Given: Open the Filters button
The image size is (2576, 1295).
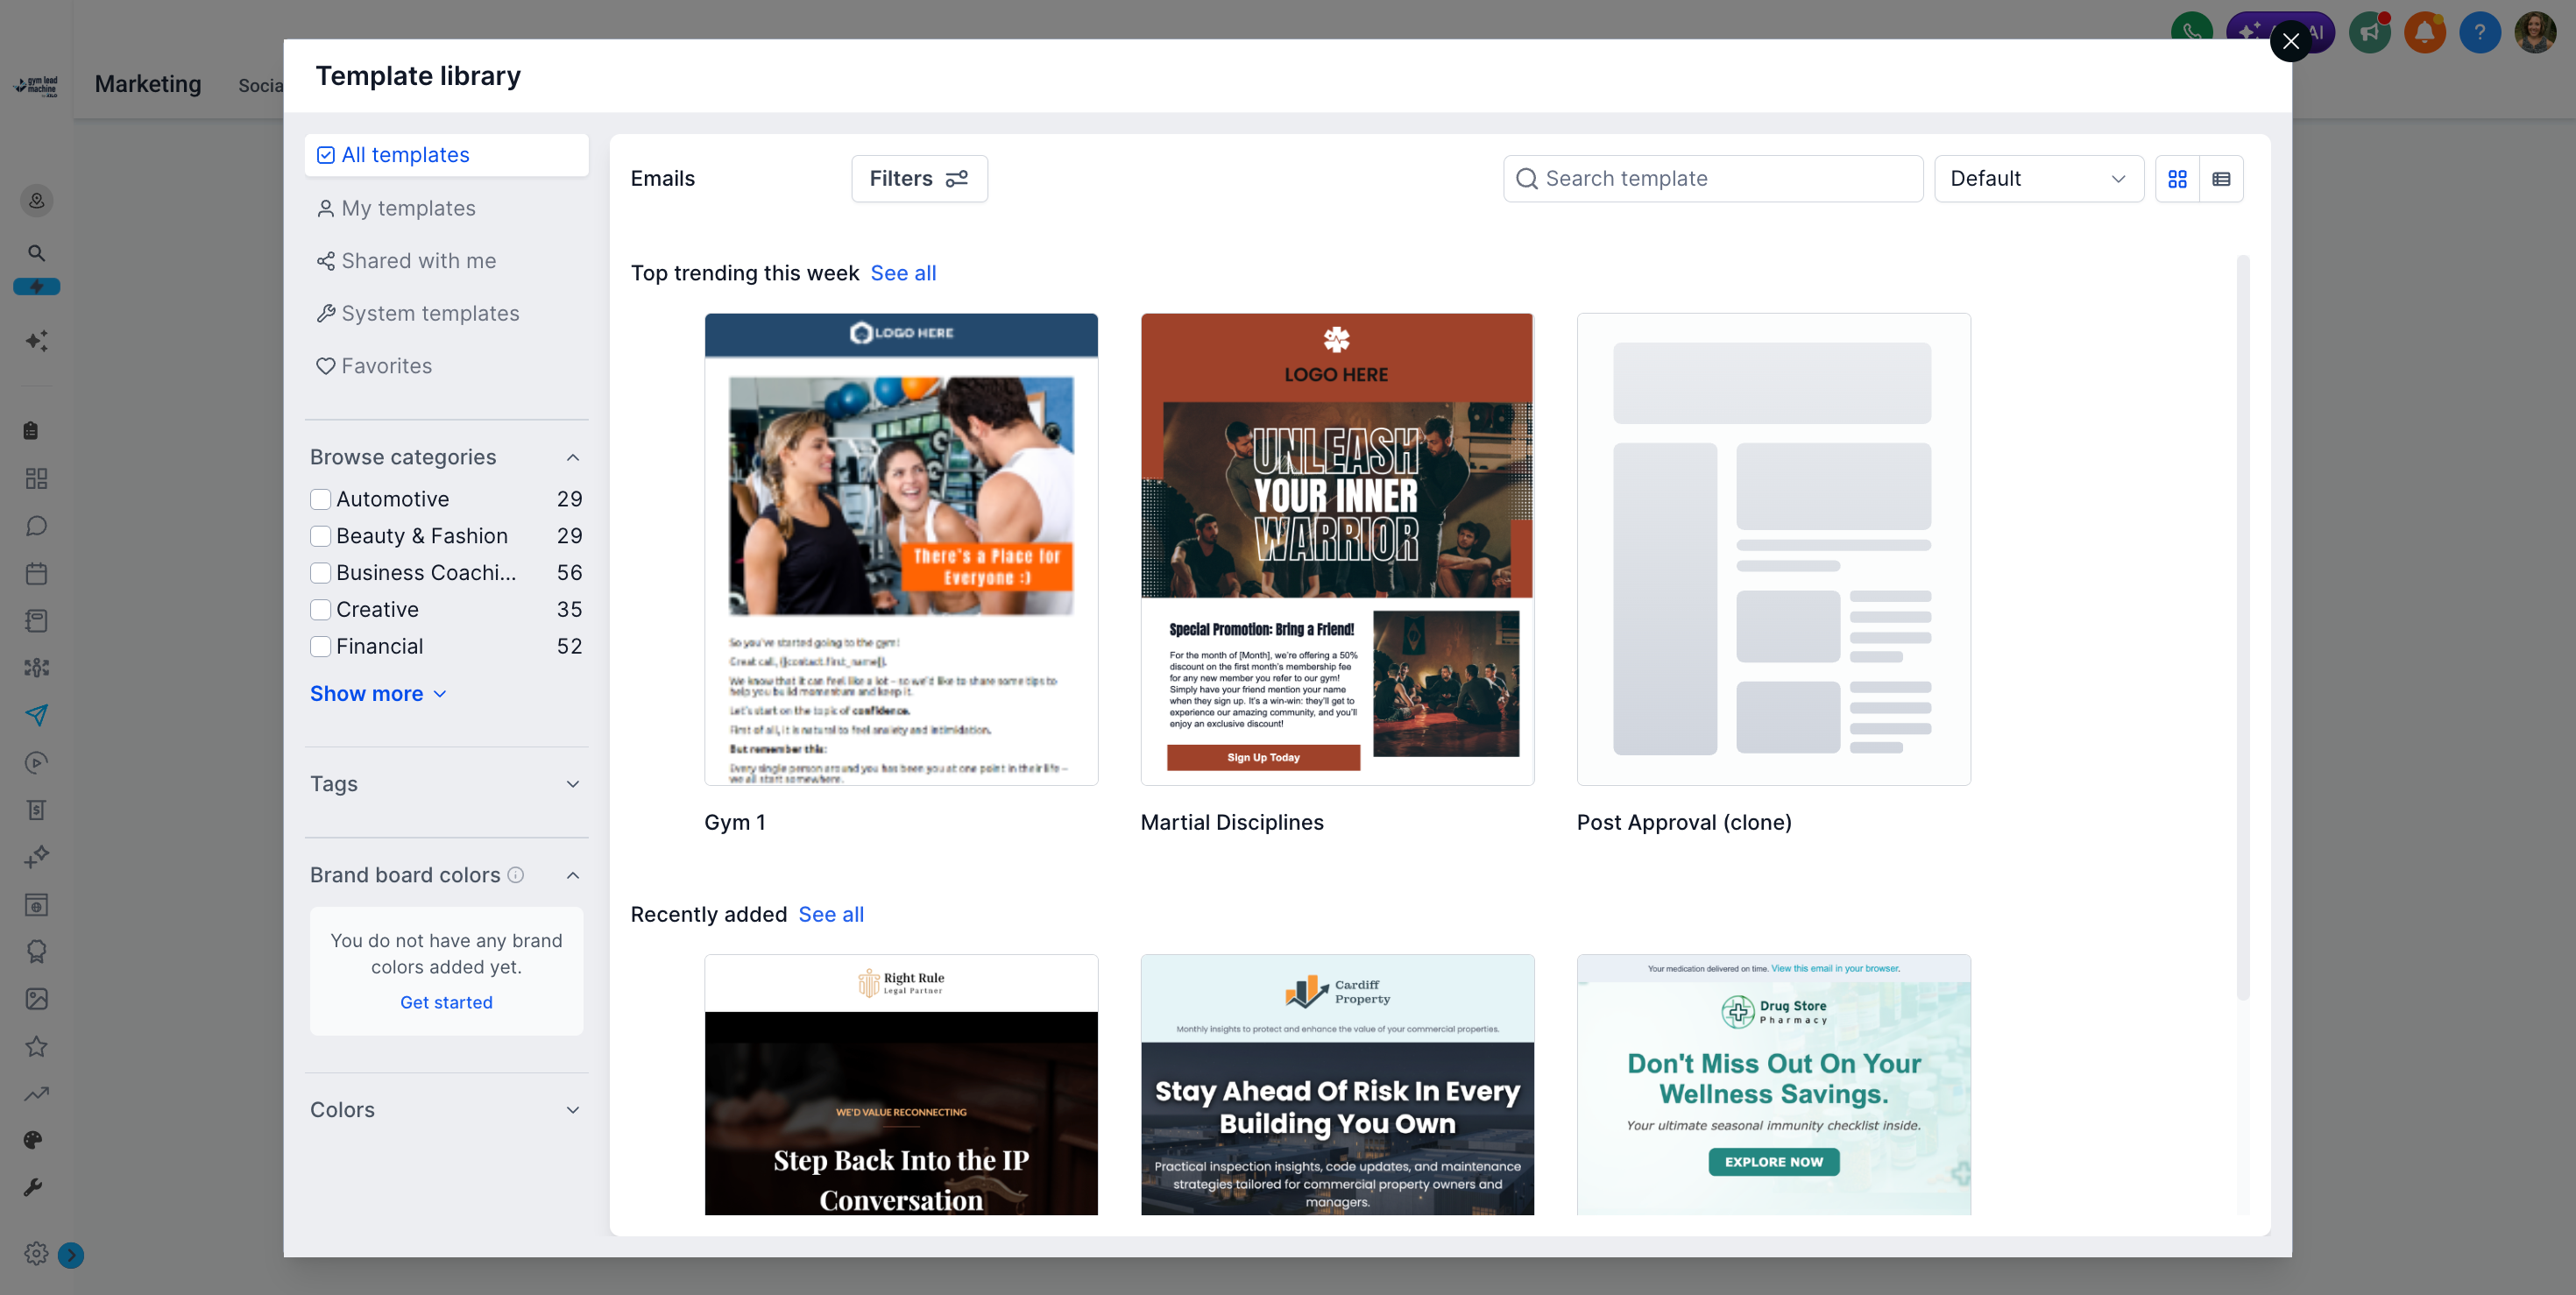Looking at the screenshot, I should (x=919, y=179).
